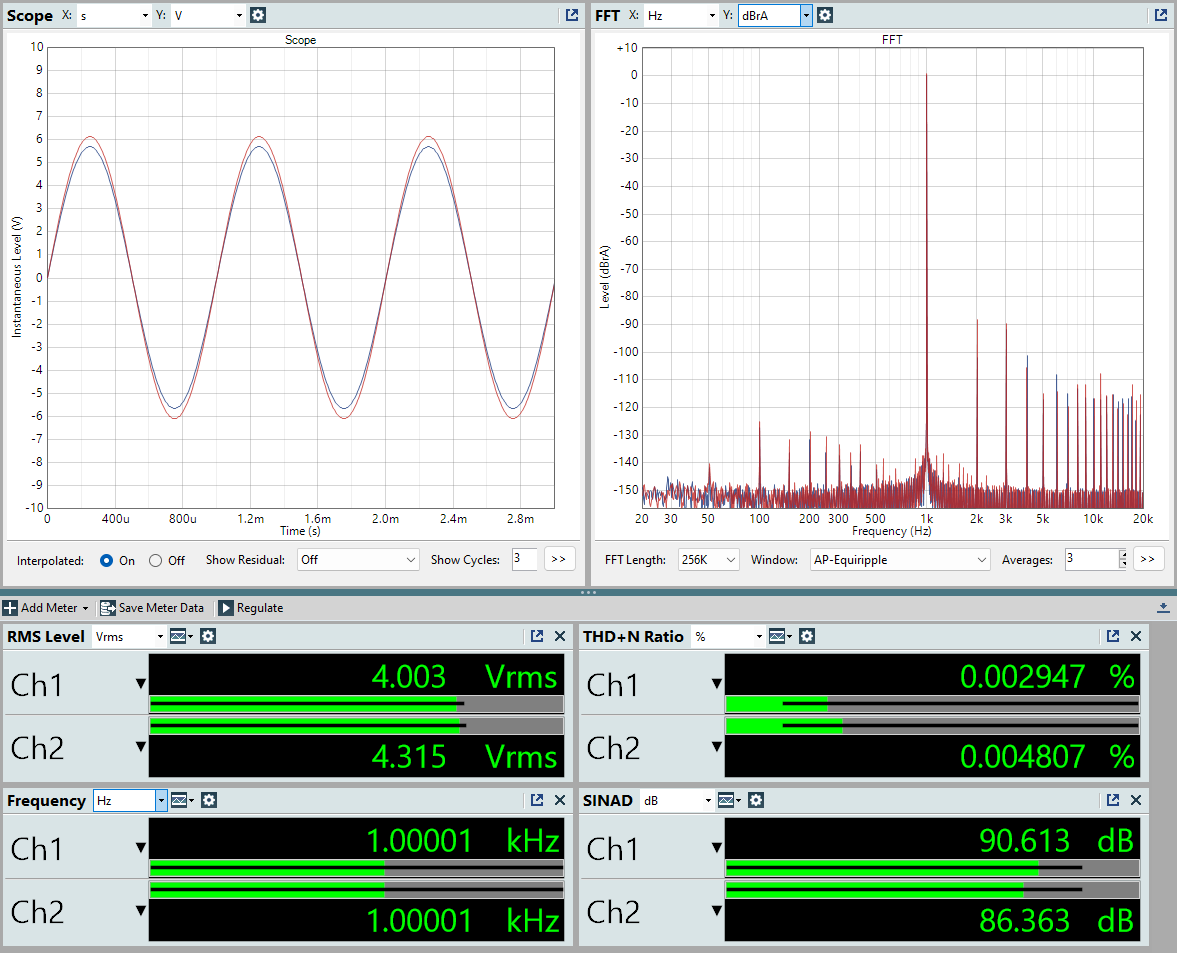1177x953 pixels.
Task: Click the Regulate play icon
Action: (x=226, y=608)
